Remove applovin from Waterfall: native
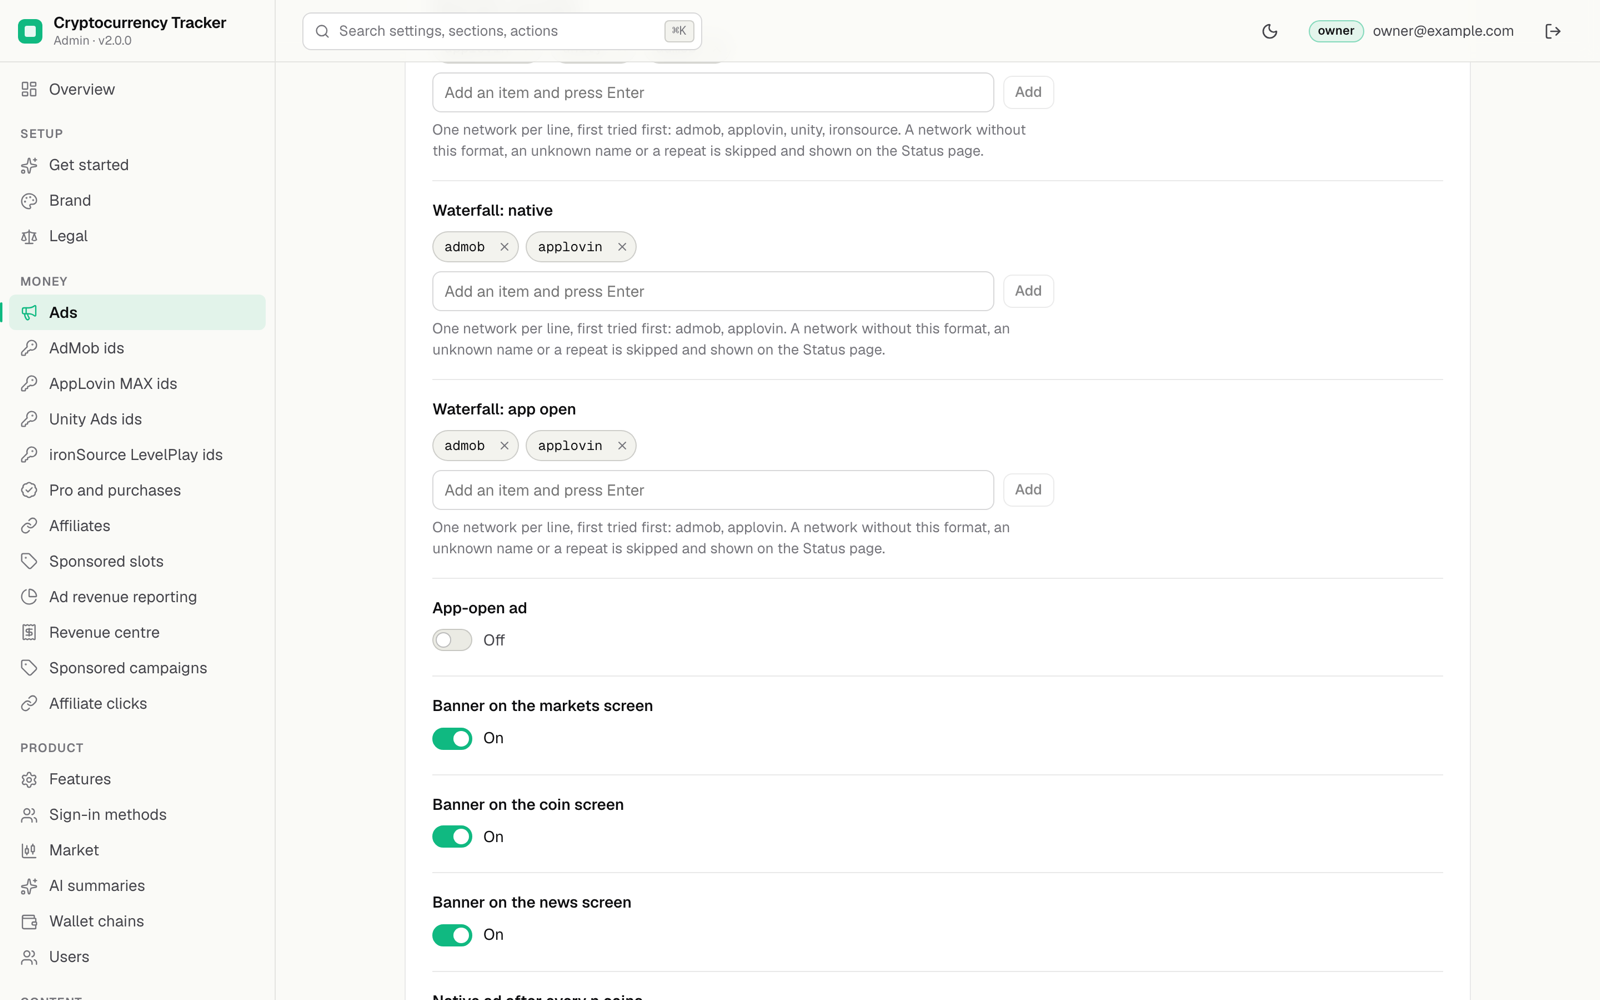 (x=622, y=247)
